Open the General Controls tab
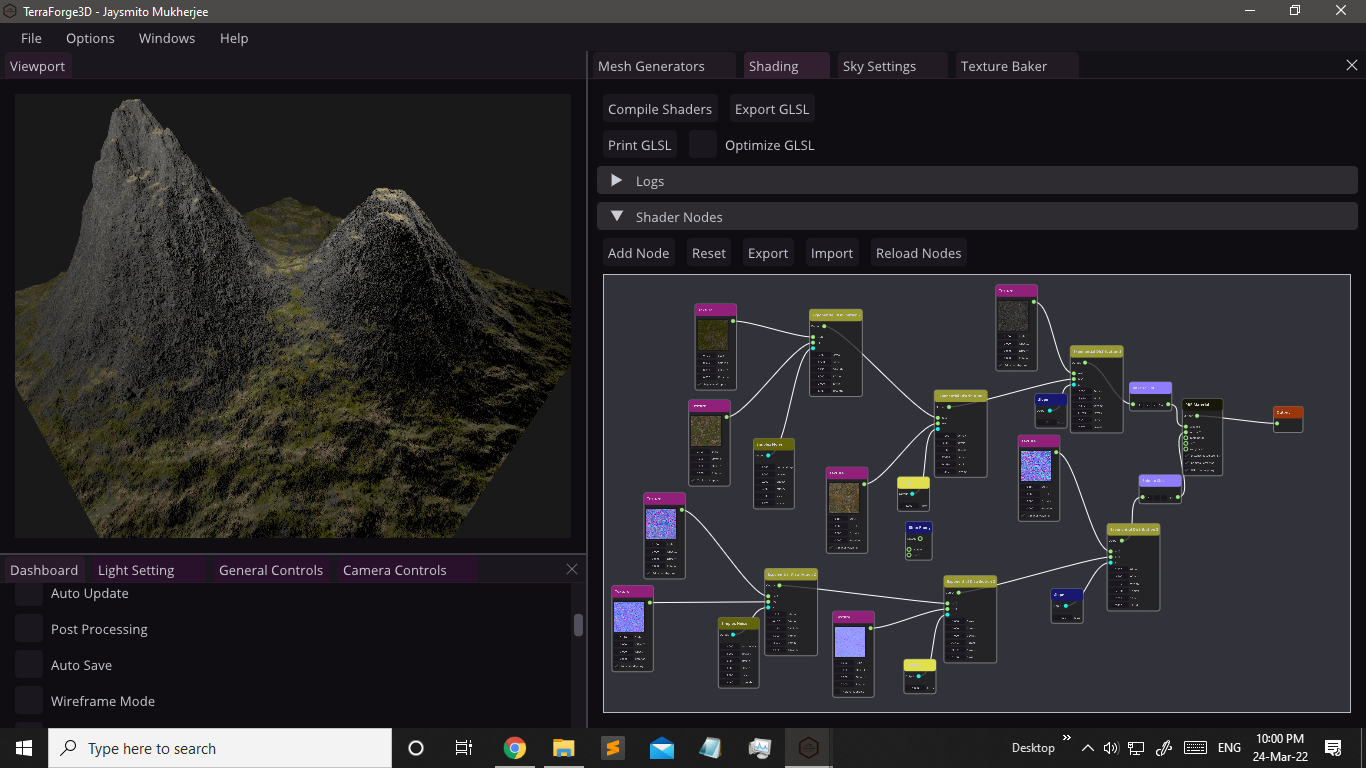The image size is (1366, 768). tap(271, 570)
